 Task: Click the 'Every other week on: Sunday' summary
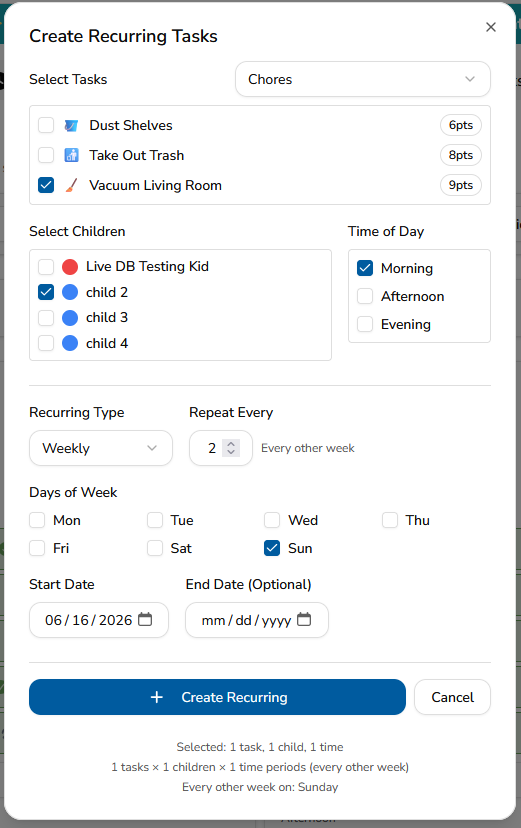click(x=260, y=787)
